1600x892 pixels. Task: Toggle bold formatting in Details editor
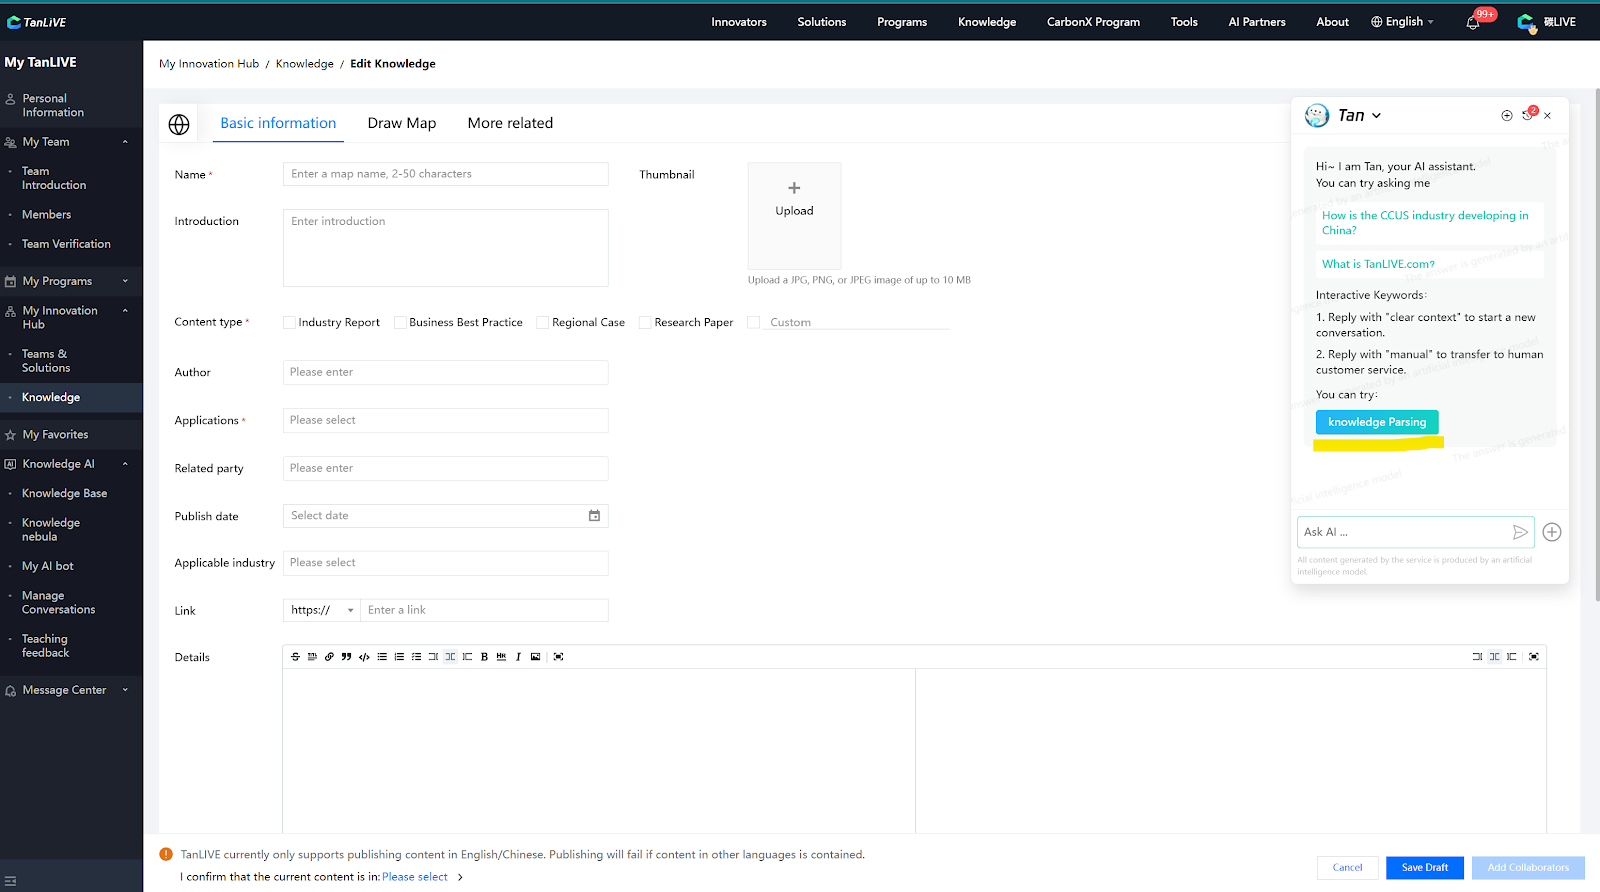484,657
